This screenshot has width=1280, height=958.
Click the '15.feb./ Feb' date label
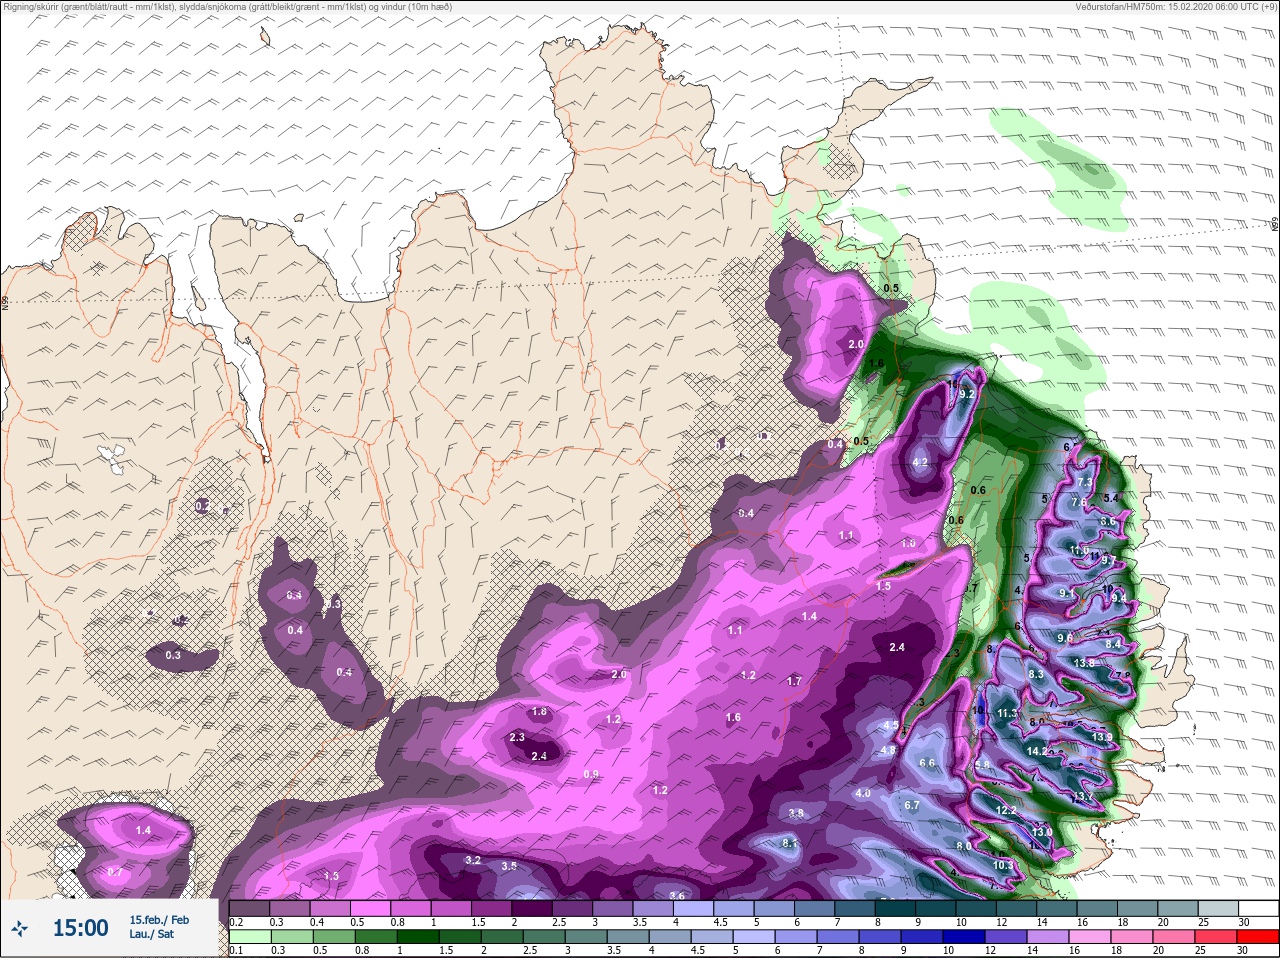click(x=159, y=919)
